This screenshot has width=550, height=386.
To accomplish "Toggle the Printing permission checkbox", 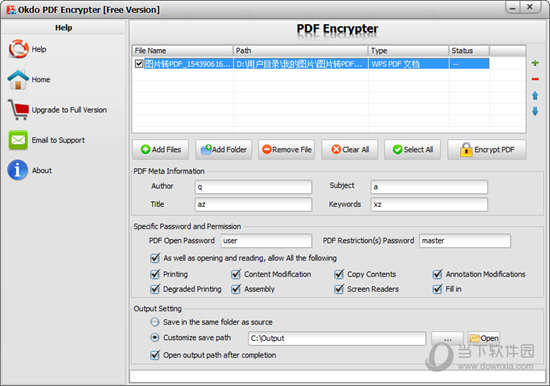I will tap(155, 274).
